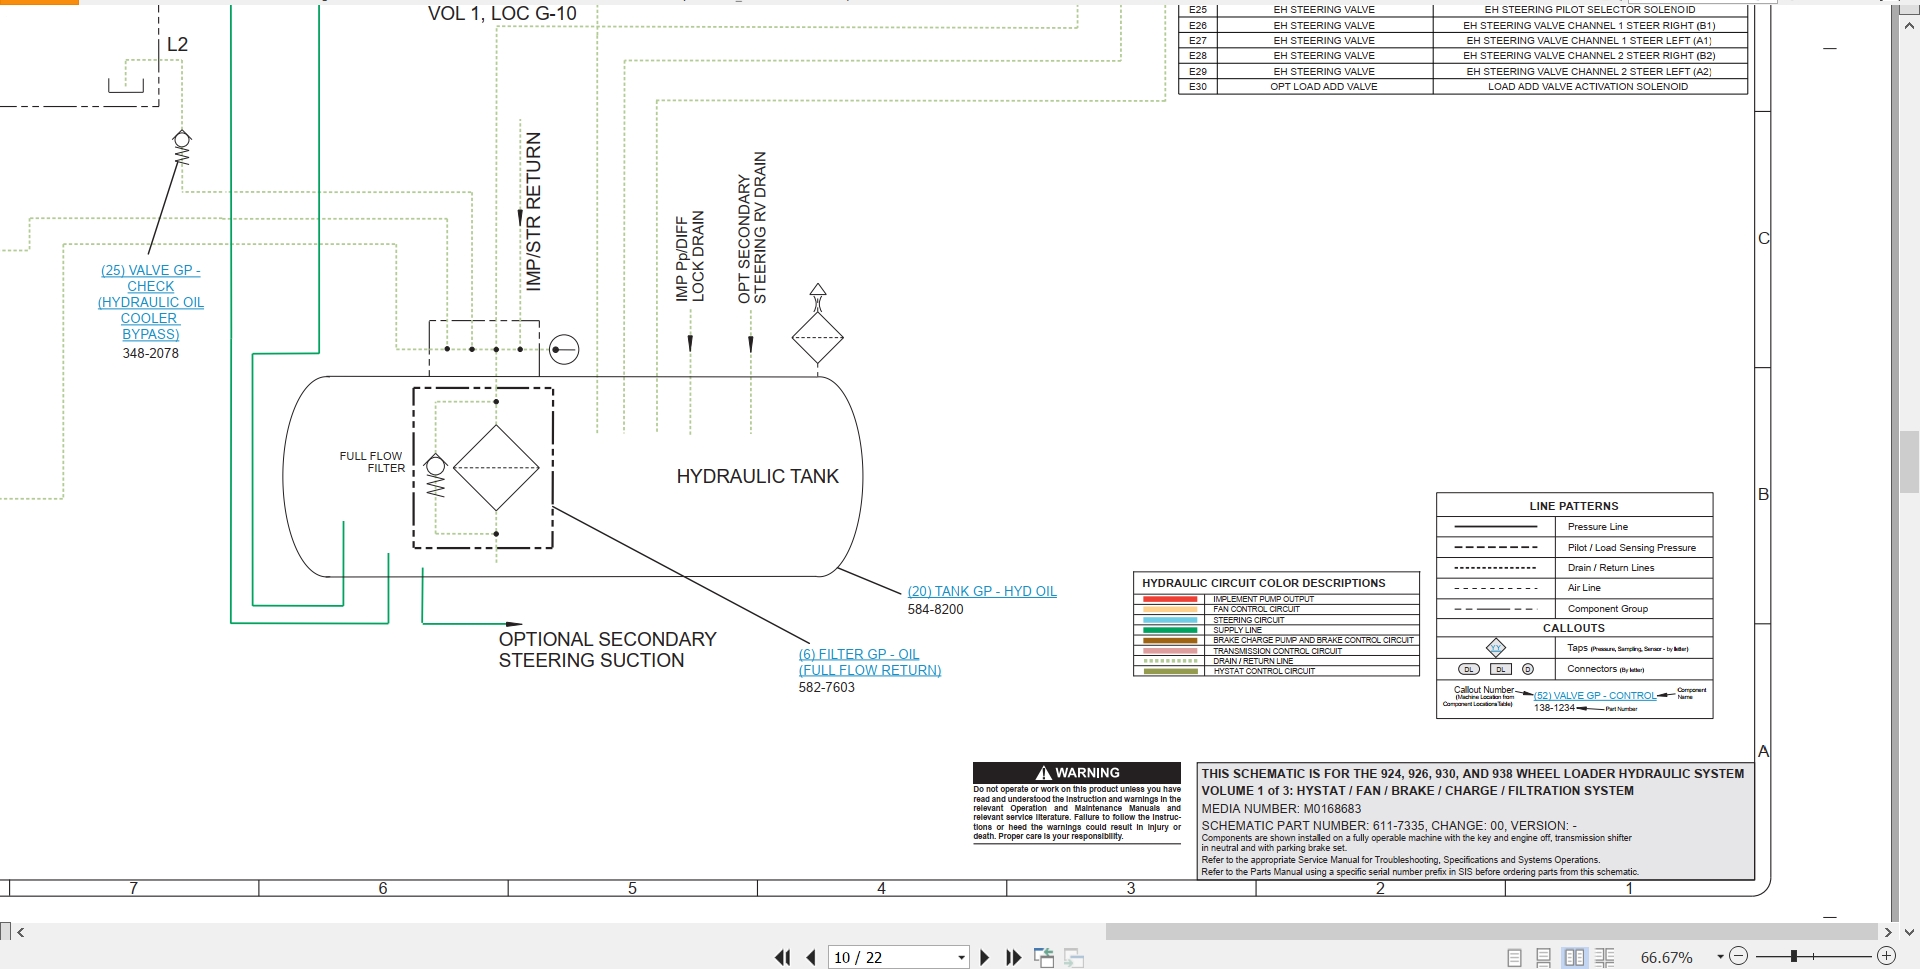Switch to single page view
Viewport: 1920px width, 969px height.
coord(1514,958)
